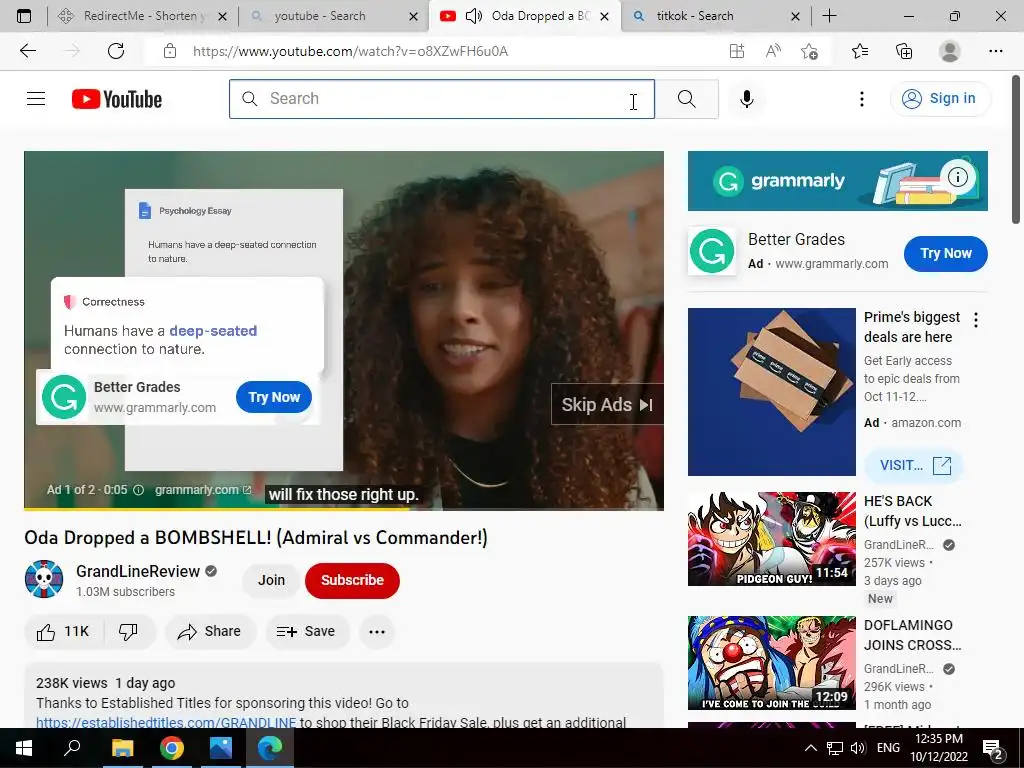
Task: Click the search magnifier button
Action: pos(686,99)
